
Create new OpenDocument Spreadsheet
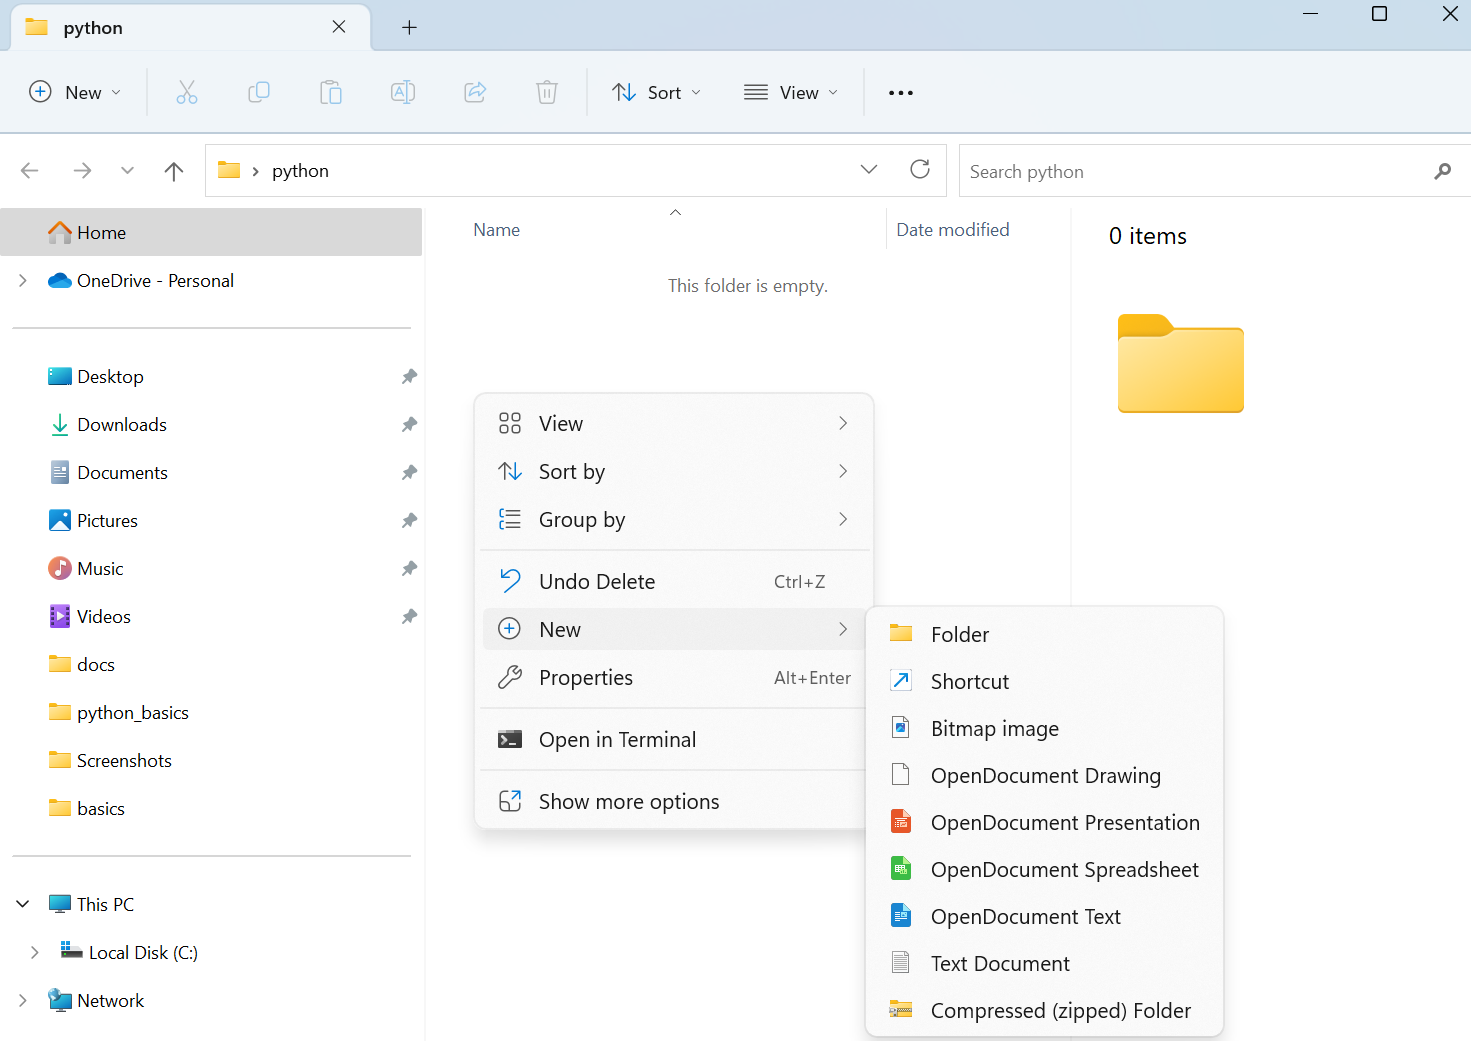[1044, 870]
